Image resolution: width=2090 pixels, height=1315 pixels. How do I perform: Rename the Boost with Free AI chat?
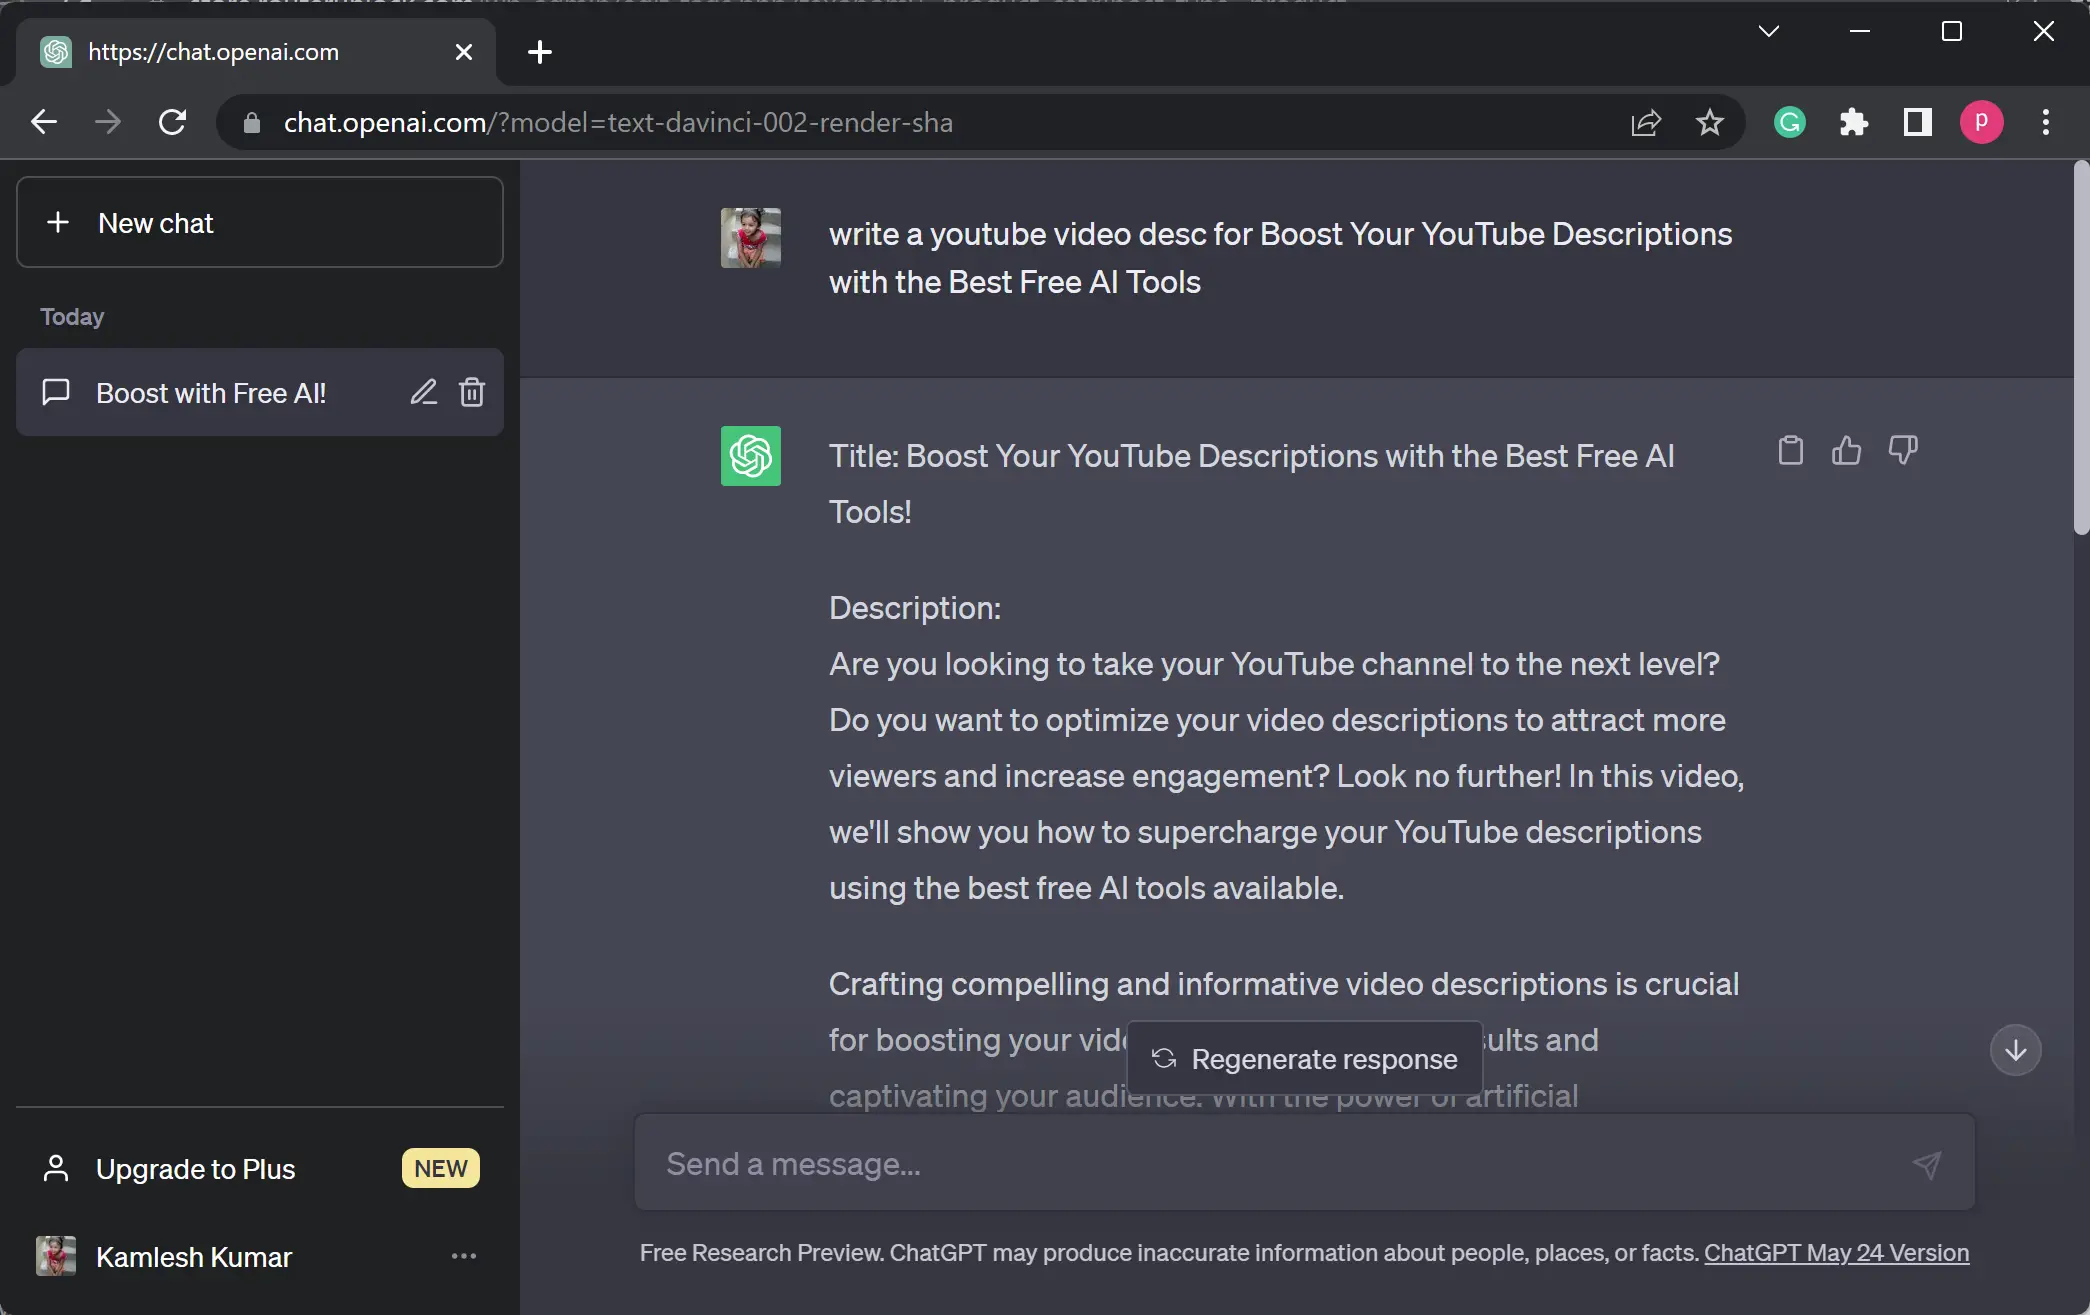[423, 393]
